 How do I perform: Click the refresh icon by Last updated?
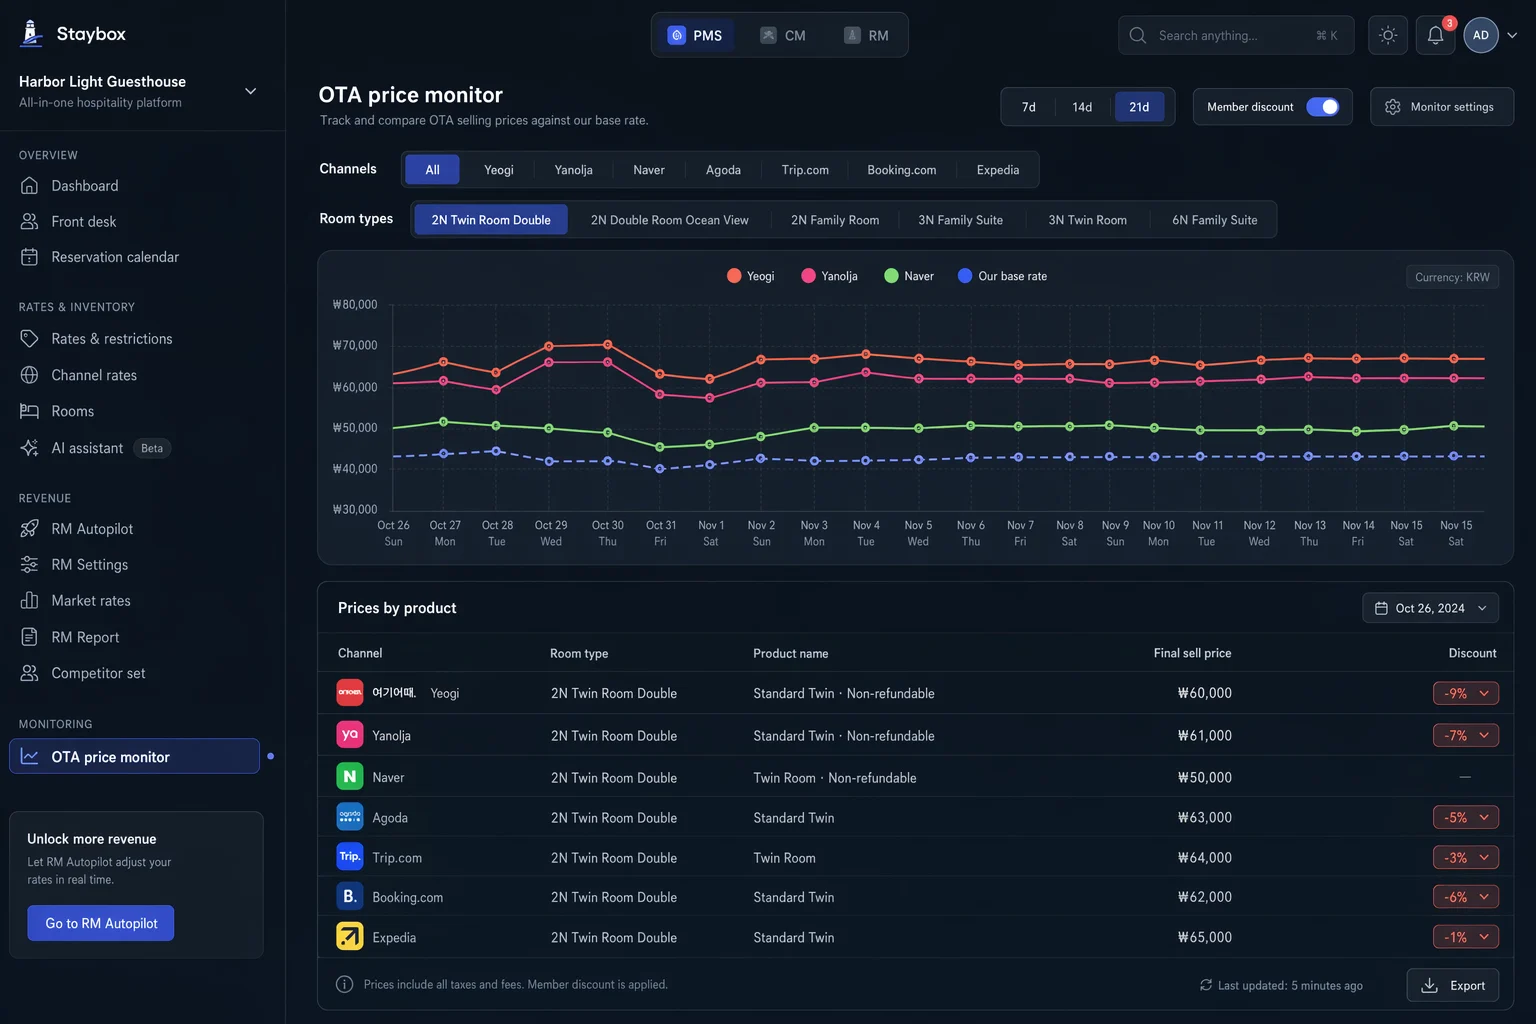pos(1206,985)
